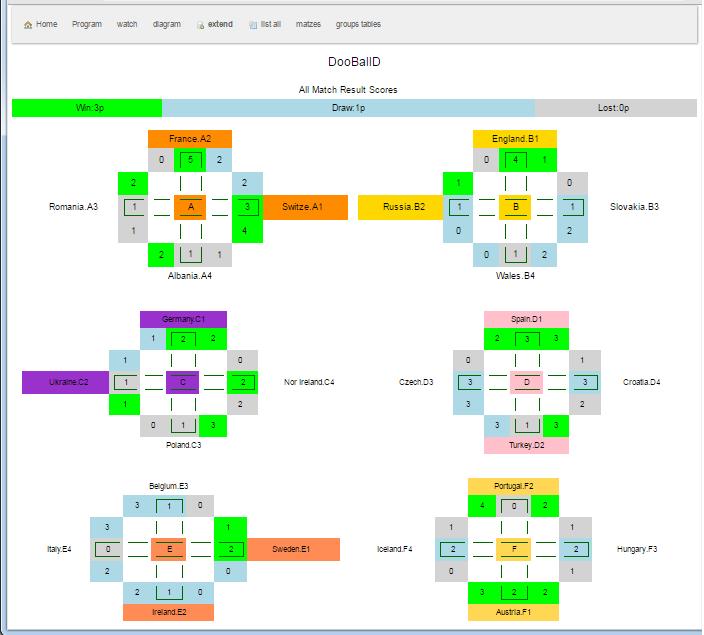The image size is (704, 635).
Task: Click the blue Draw:1p legend bar
Action: point(348,108)
